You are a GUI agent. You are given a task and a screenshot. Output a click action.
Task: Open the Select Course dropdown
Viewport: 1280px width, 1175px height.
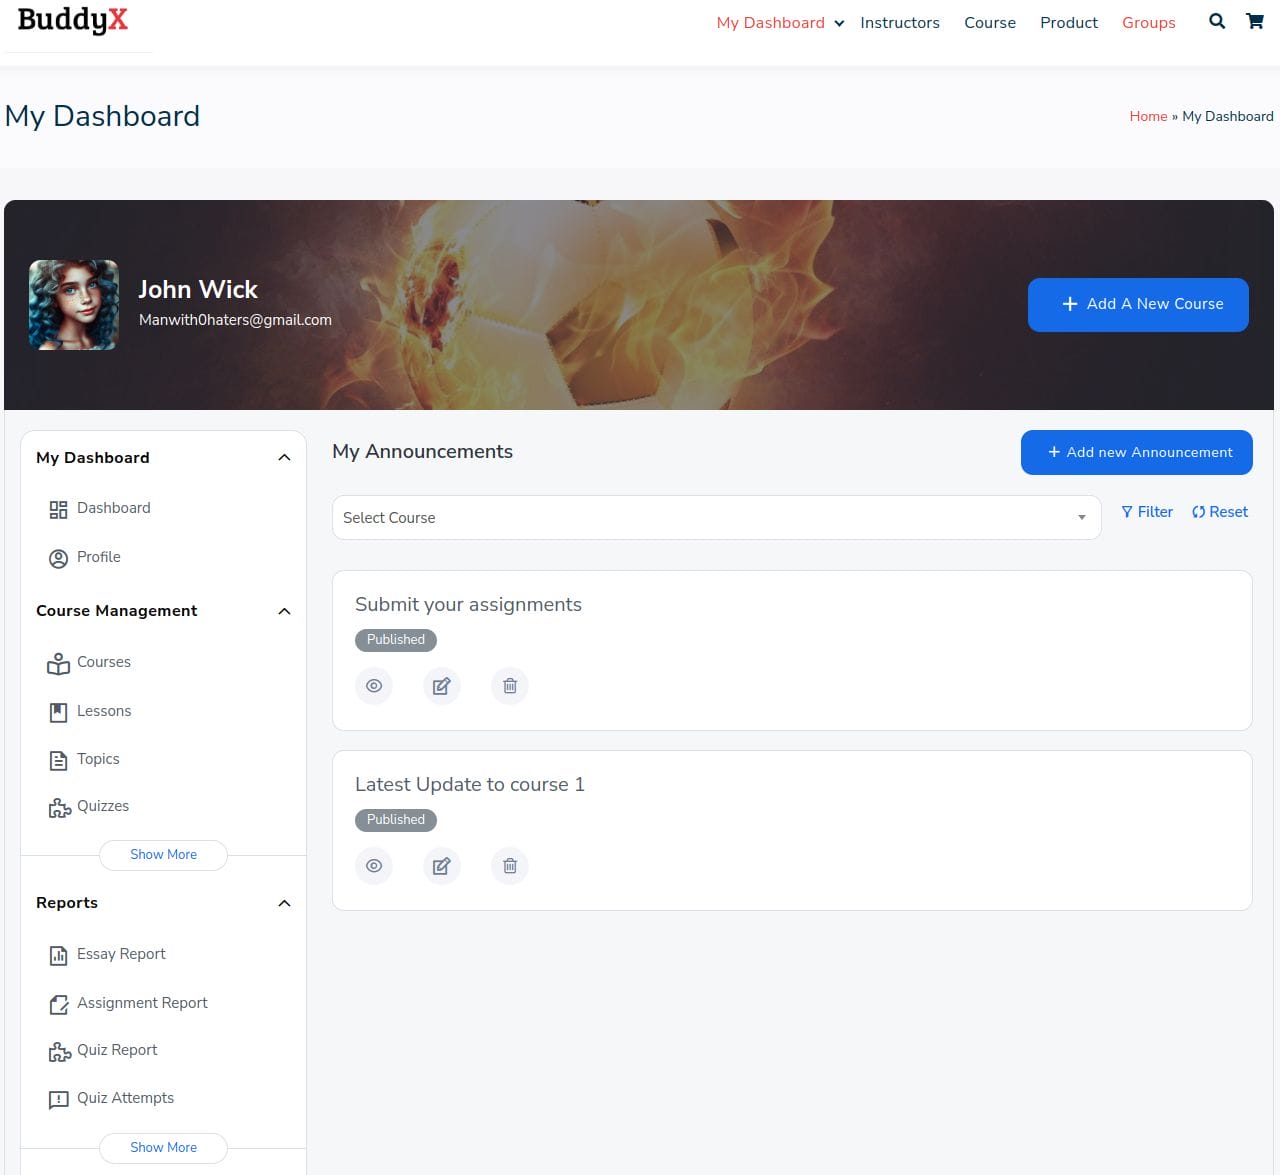(716, 518)
